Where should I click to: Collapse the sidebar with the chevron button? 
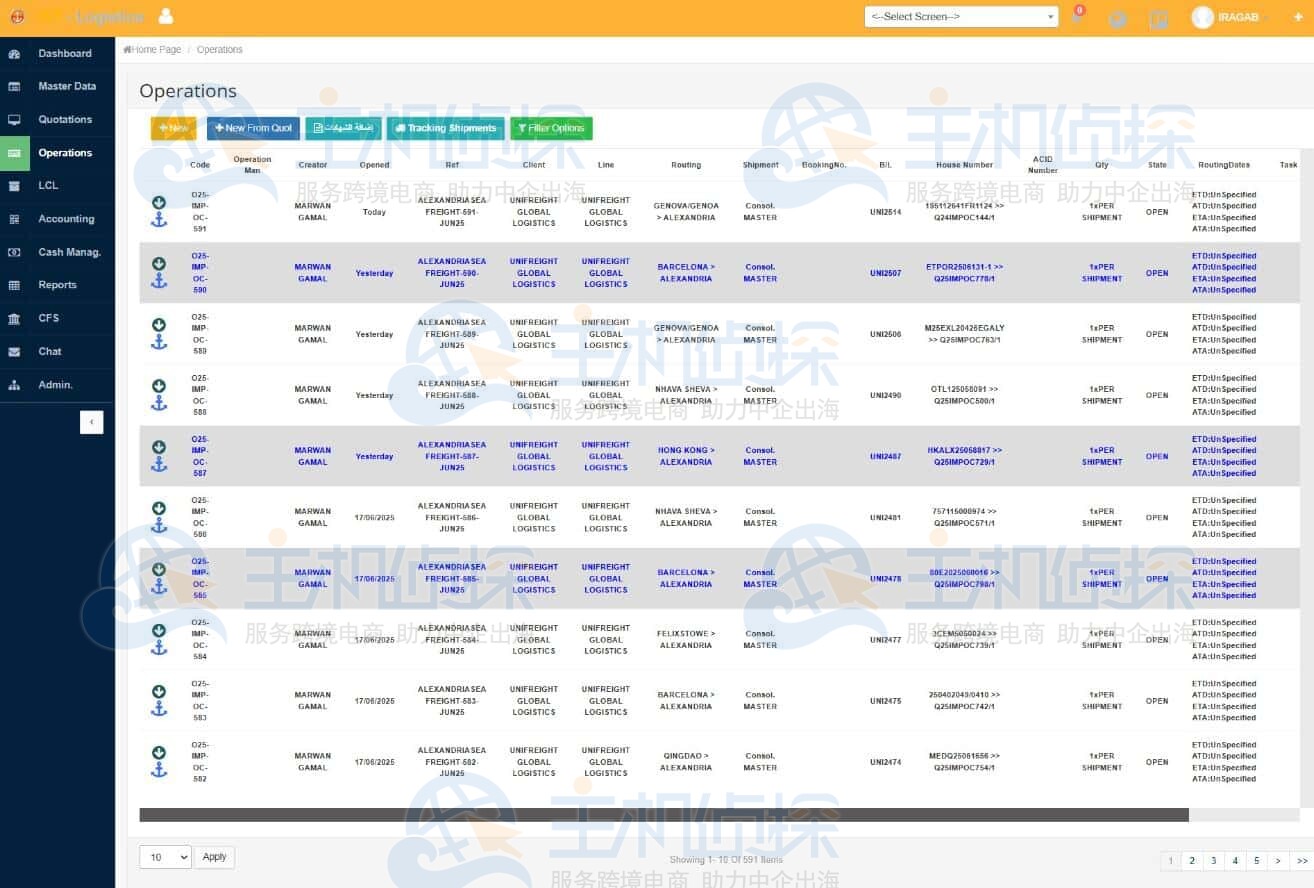coord(92,422)
